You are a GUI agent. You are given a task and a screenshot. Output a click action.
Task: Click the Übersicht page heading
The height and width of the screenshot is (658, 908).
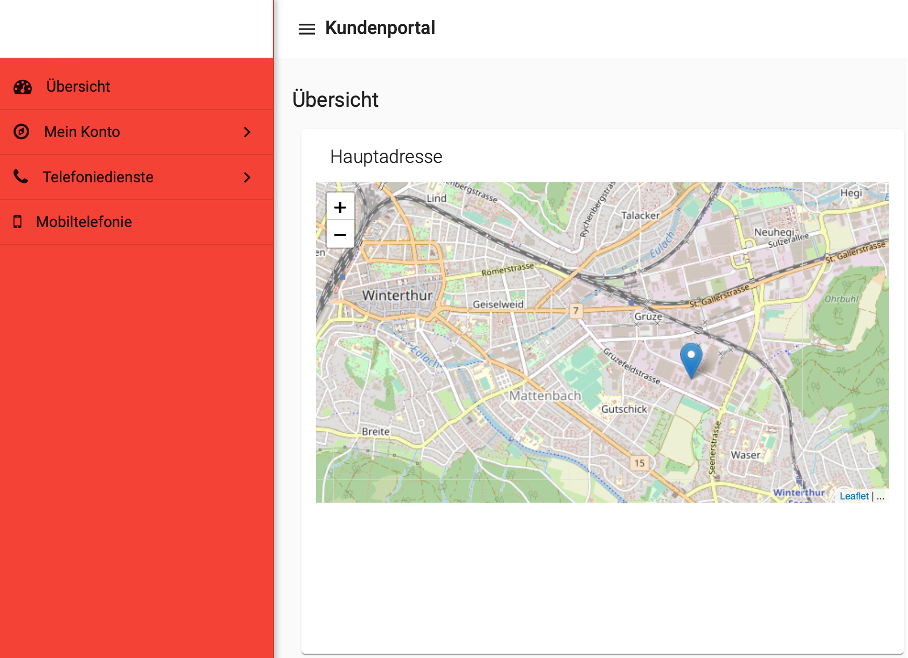(x=335, y=100)
